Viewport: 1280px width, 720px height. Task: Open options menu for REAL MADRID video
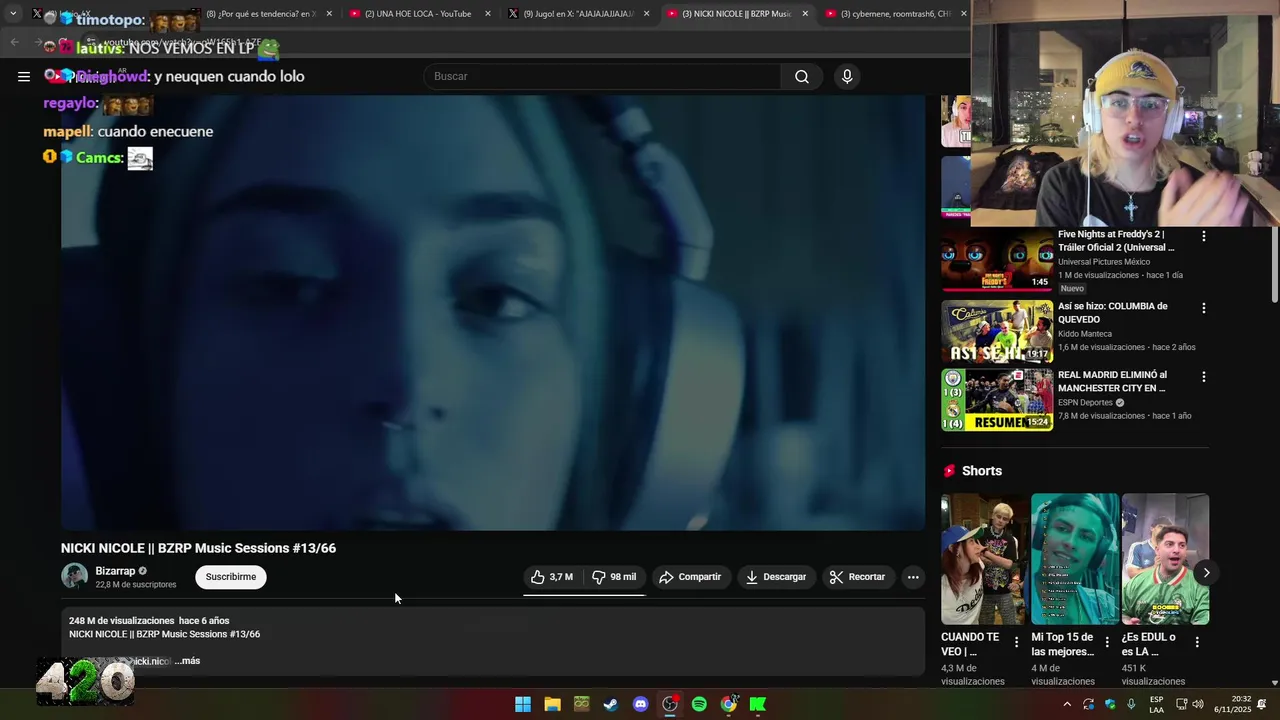pyautogui.click(x=1204, y=377)
